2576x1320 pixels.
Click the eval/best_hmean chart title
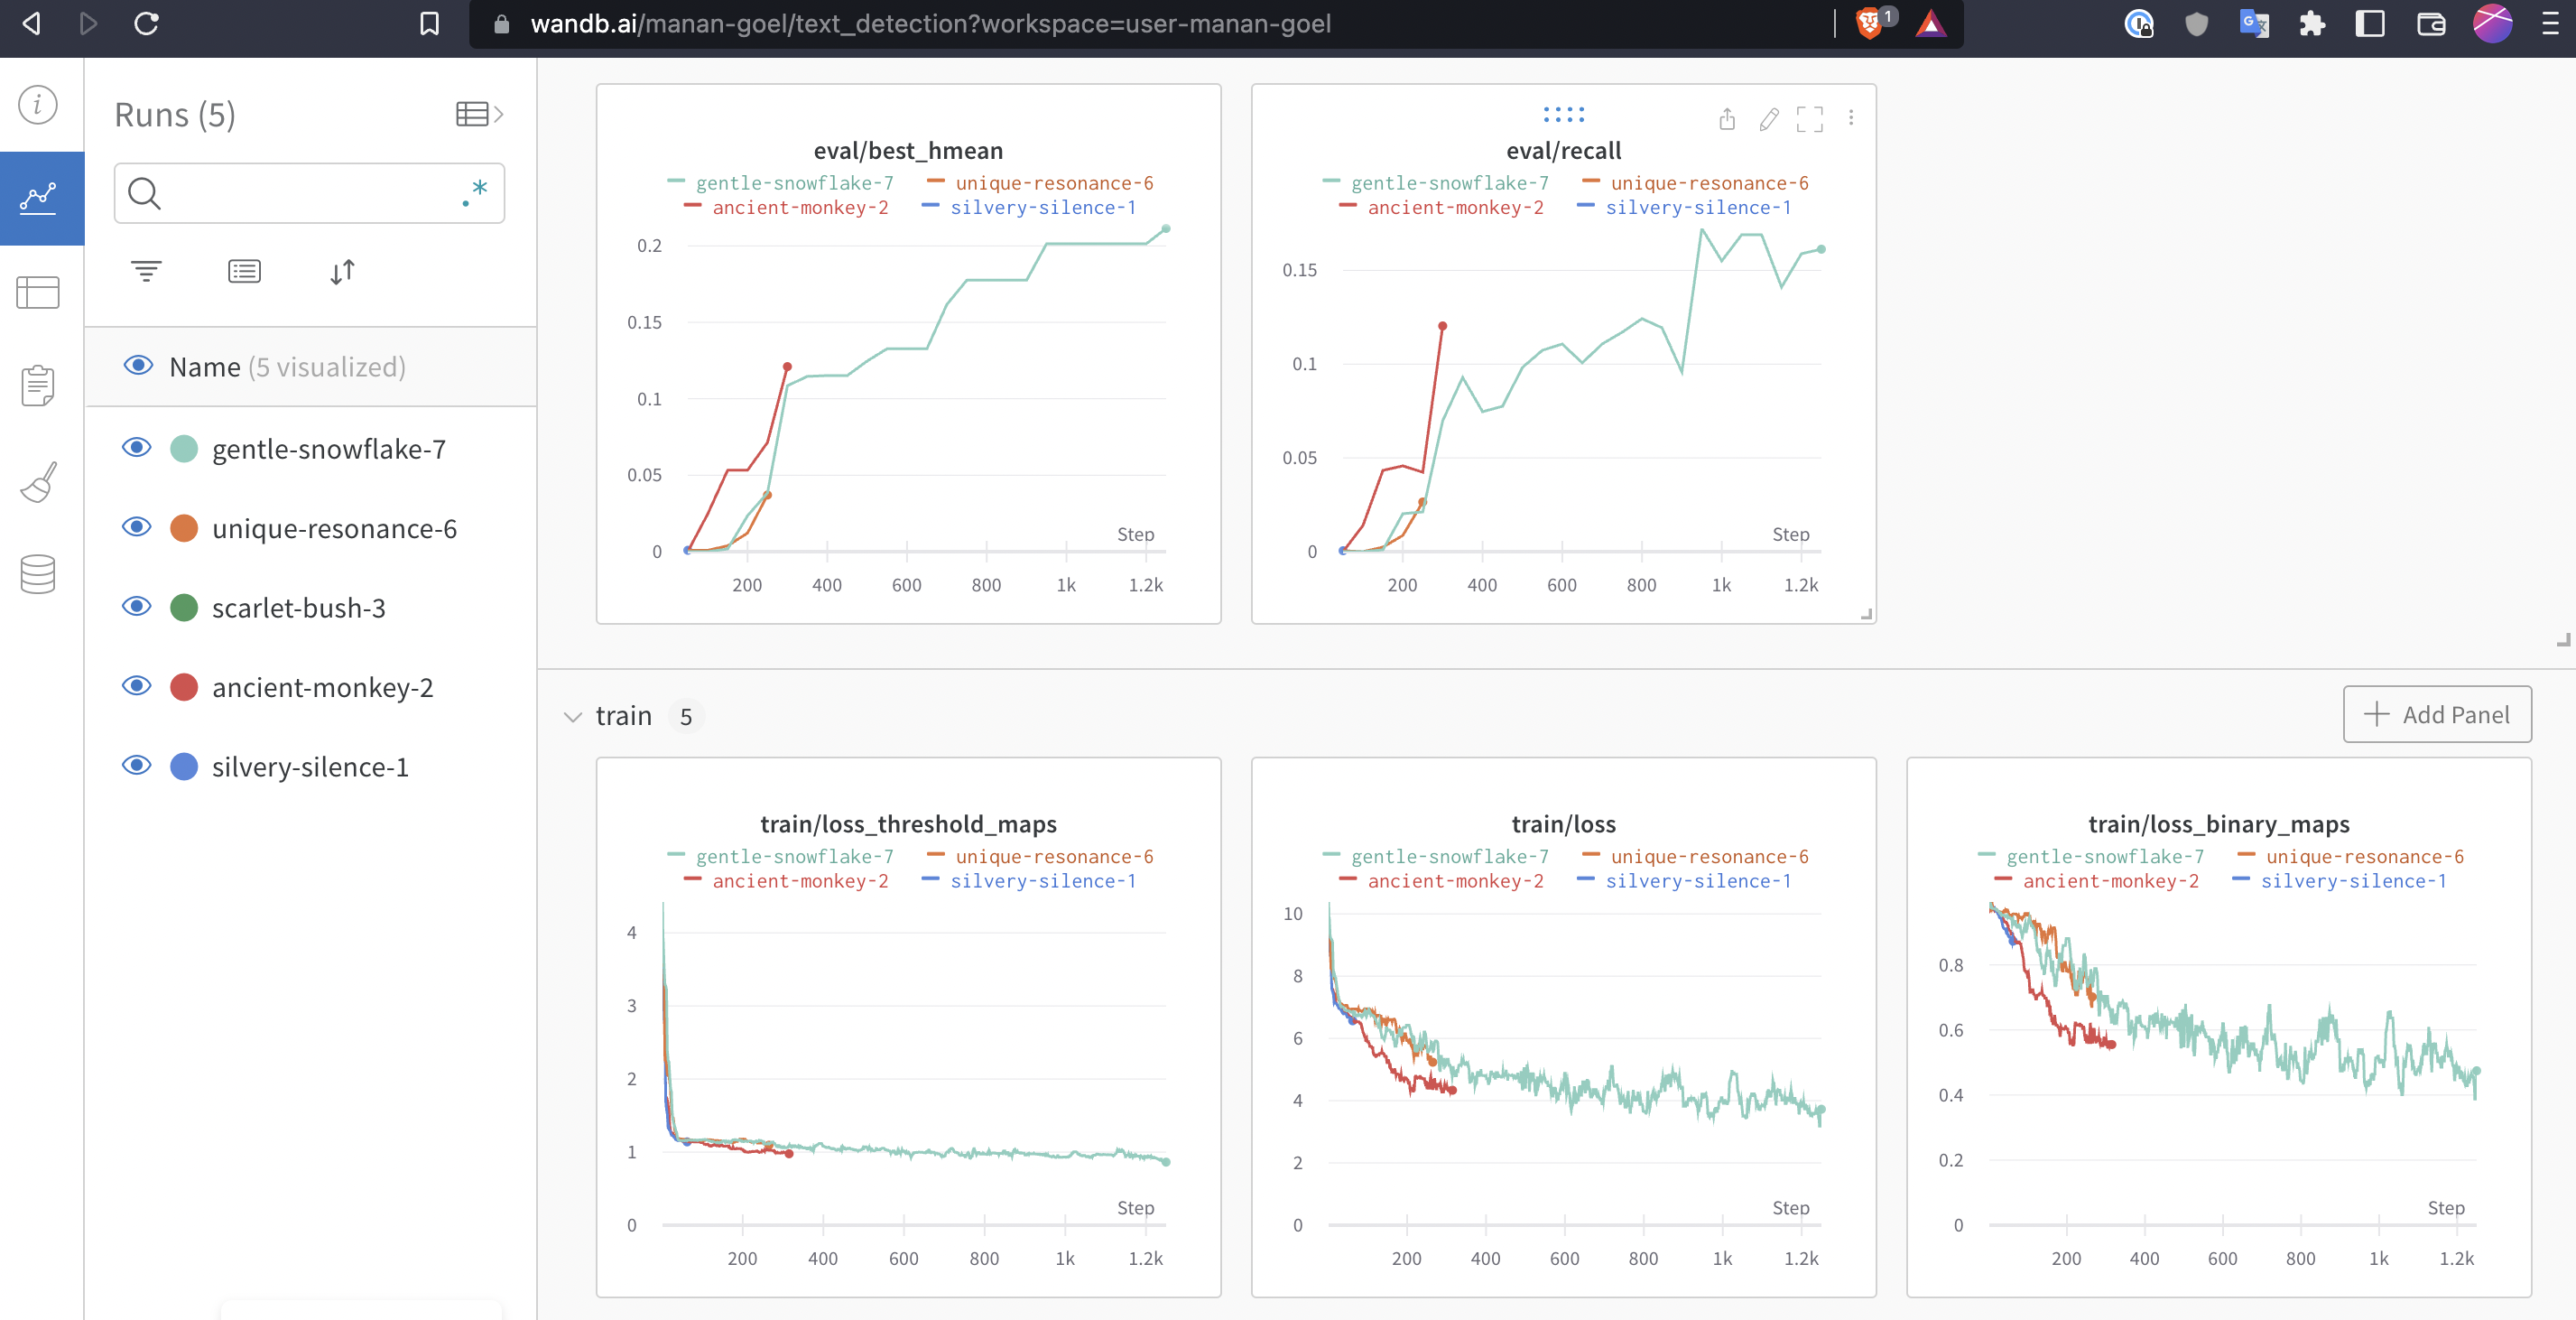(908, 150)
